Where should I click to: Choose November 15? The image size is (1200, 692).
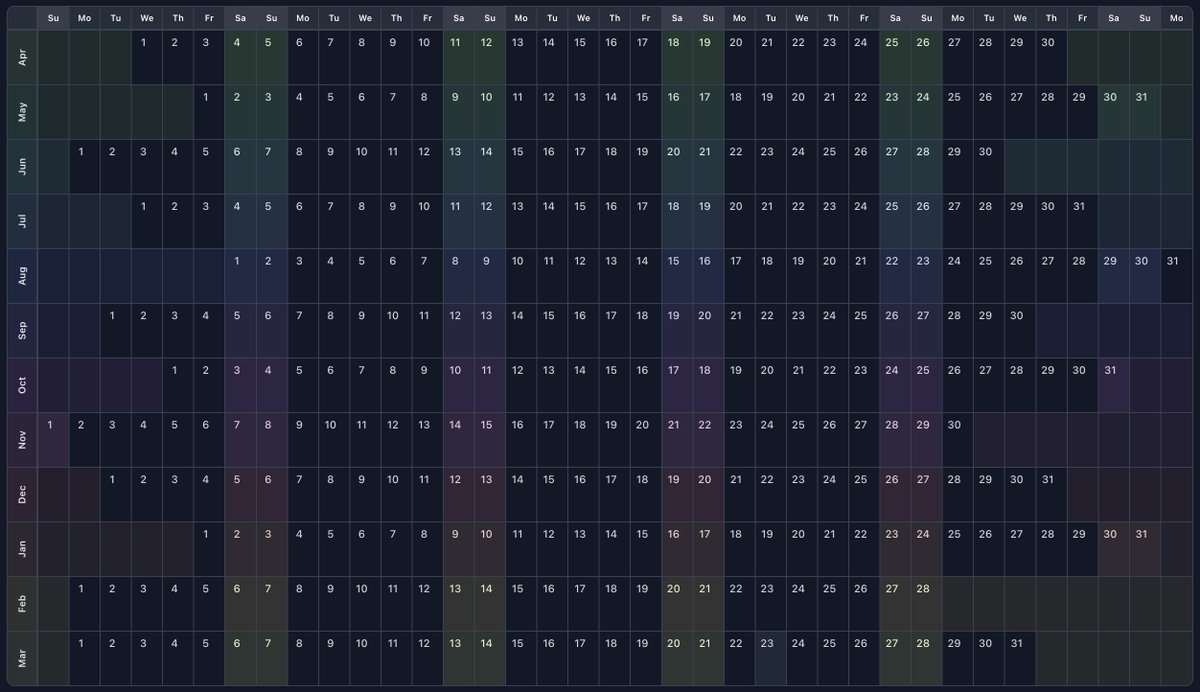(x=489, y=439)
